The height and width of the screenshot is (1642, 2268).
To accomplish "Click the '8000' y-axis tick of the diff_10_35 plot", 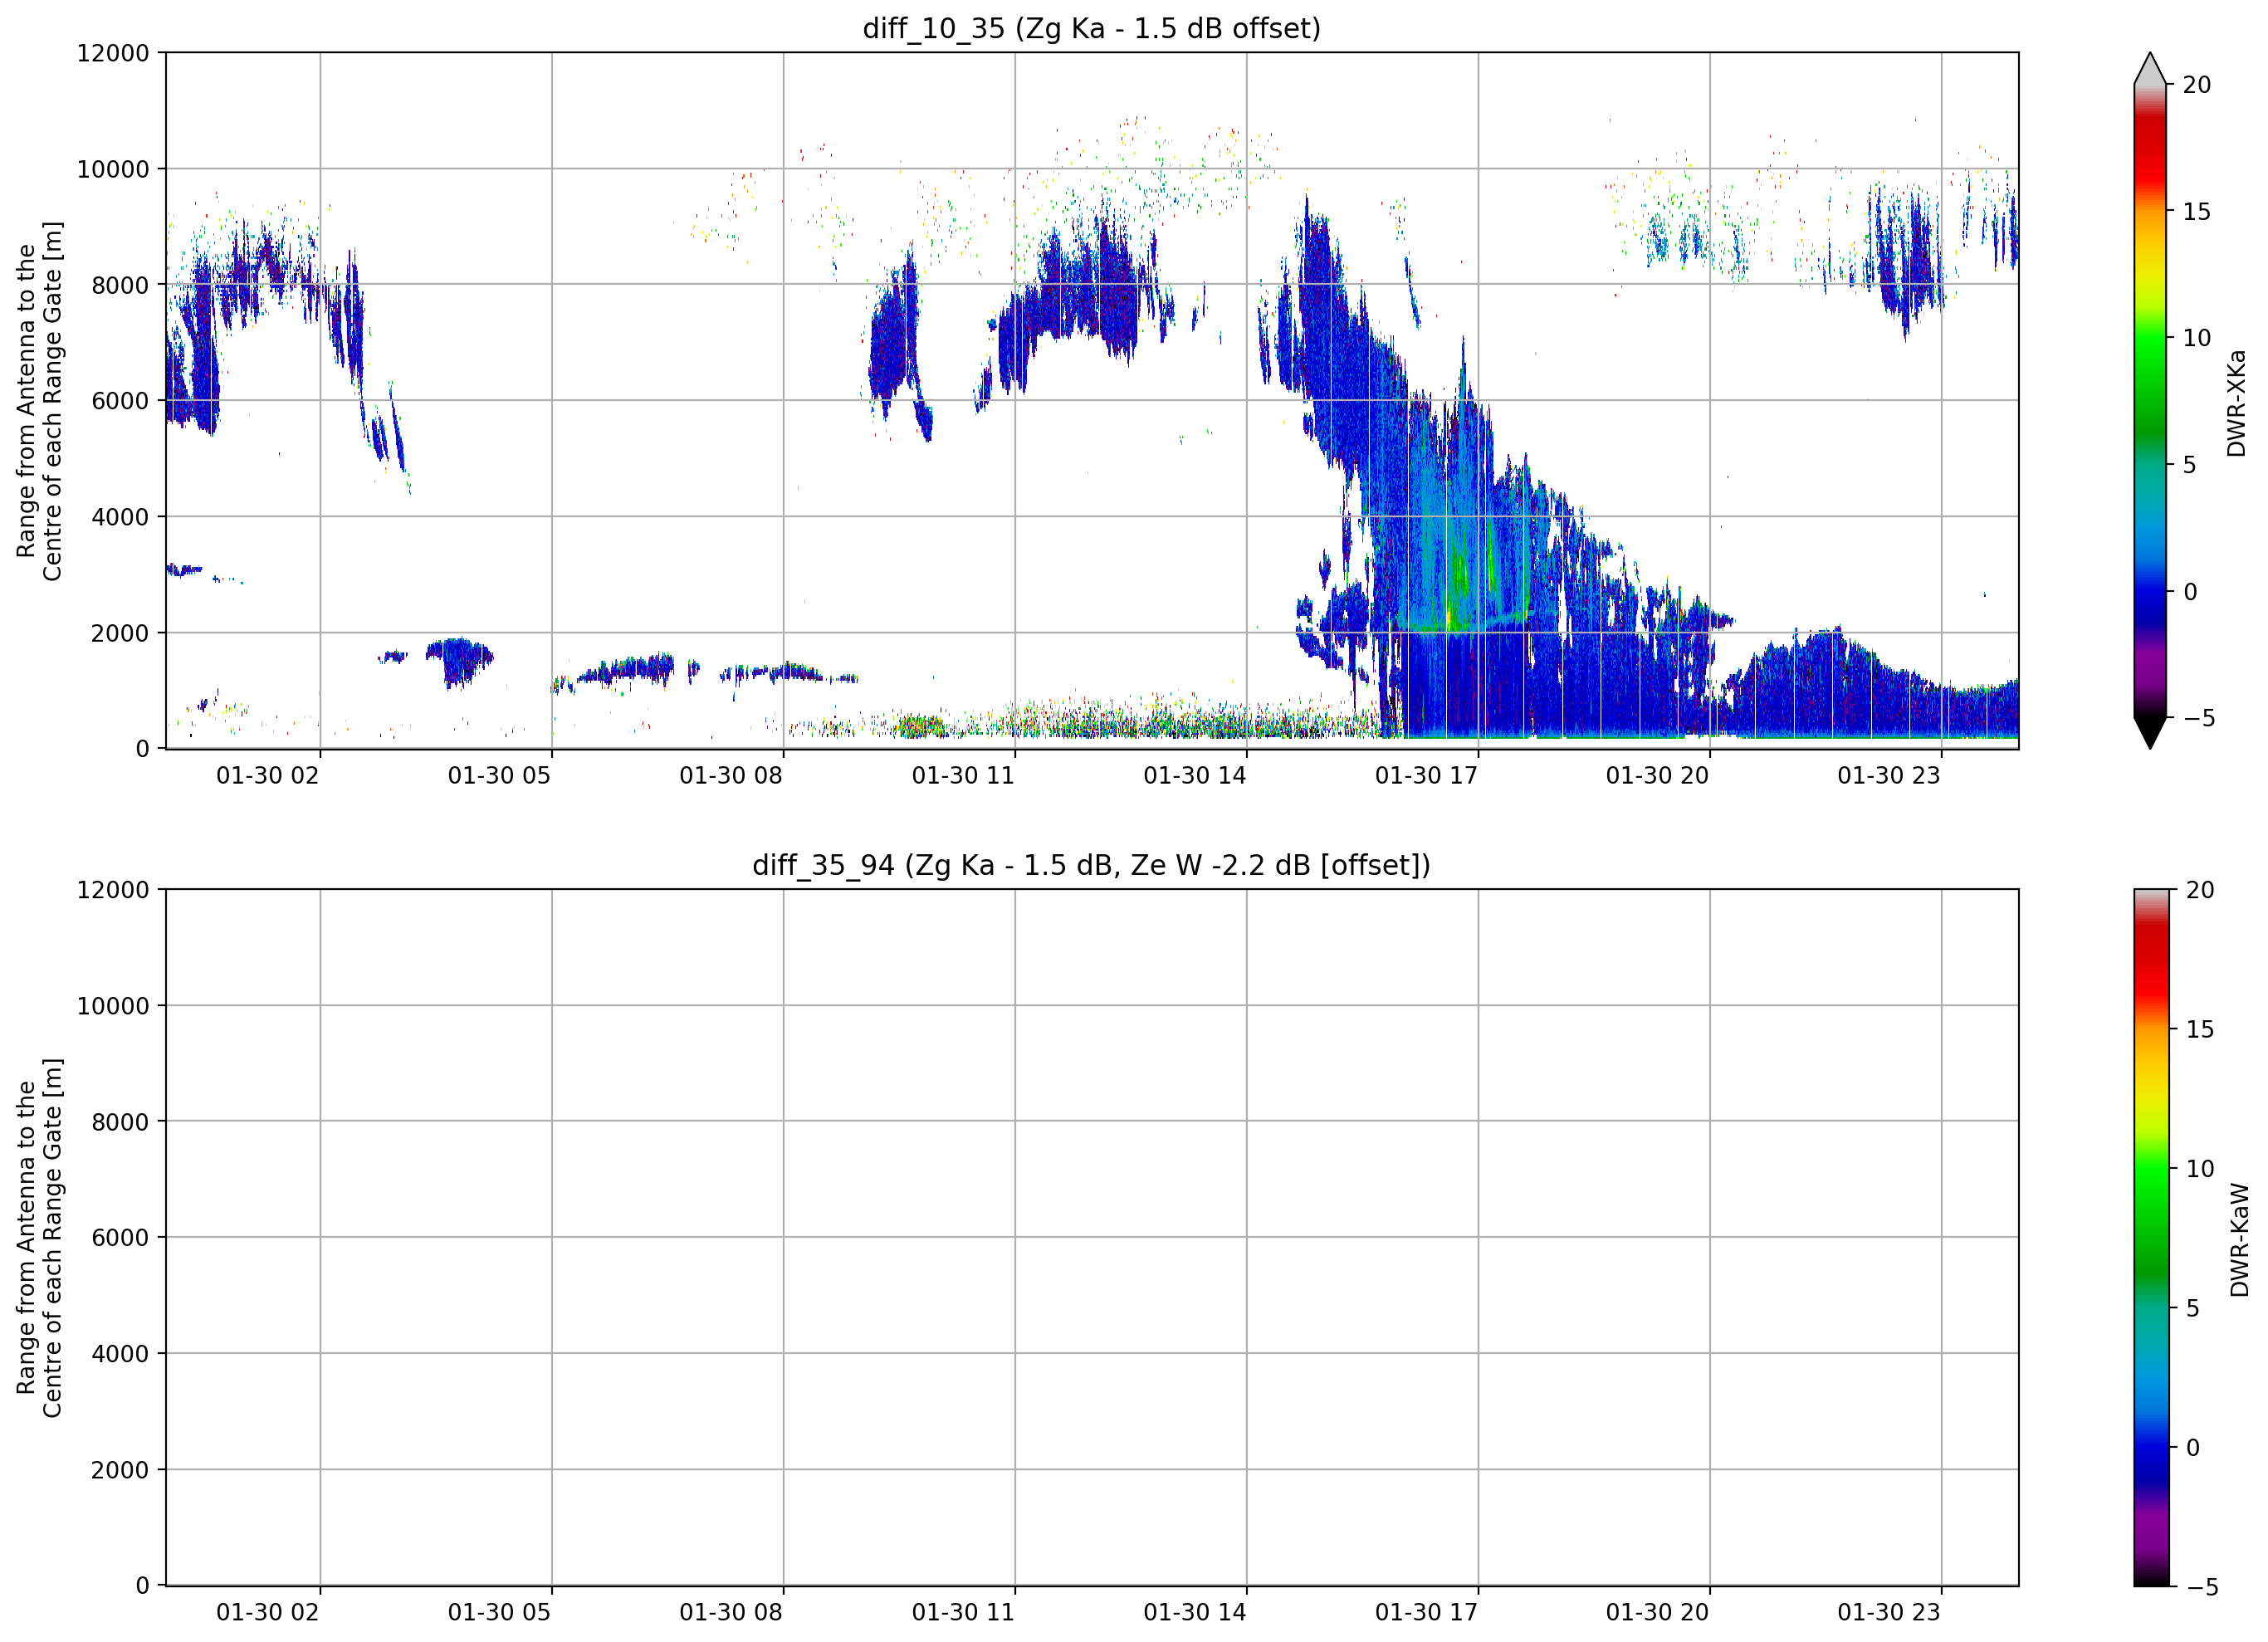I will (x=120, y=285).
